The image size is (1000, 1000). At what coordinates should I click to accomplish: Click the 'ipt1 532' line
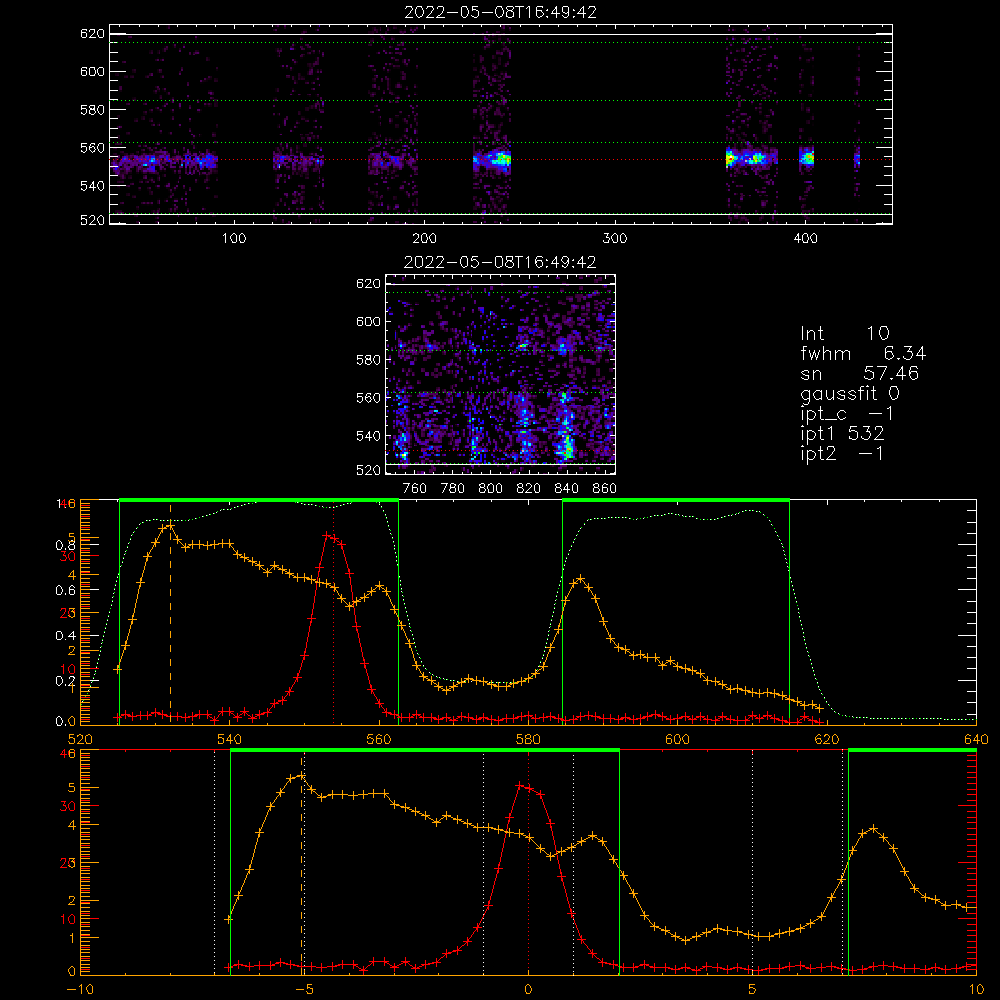(x=842, y=434)
